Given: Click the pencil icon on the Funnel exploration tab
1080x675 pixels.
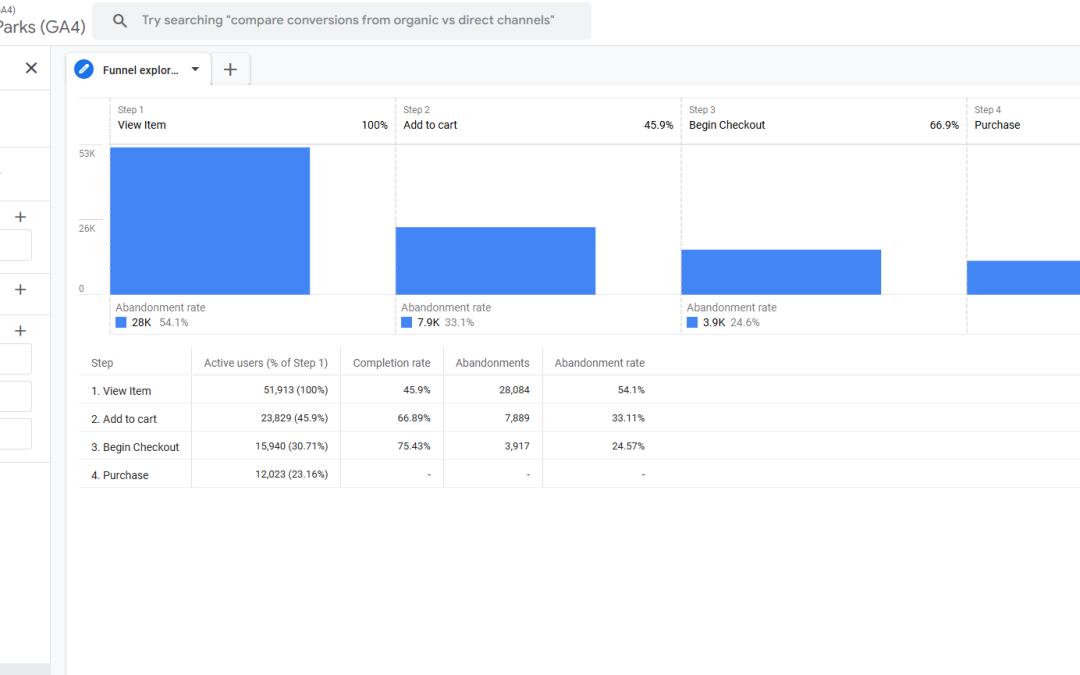Looking at the screenshot, I should pyautogui.click(x=84, y=70).
